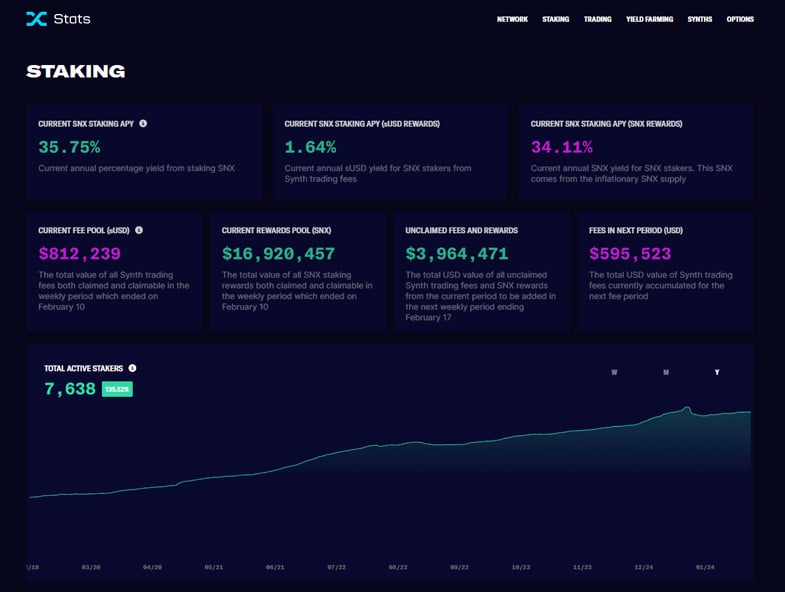The width and height of the screenshot is (785, 592).
Task: Click the Synthetix Stats logo
Action: [x=58, y=19]
